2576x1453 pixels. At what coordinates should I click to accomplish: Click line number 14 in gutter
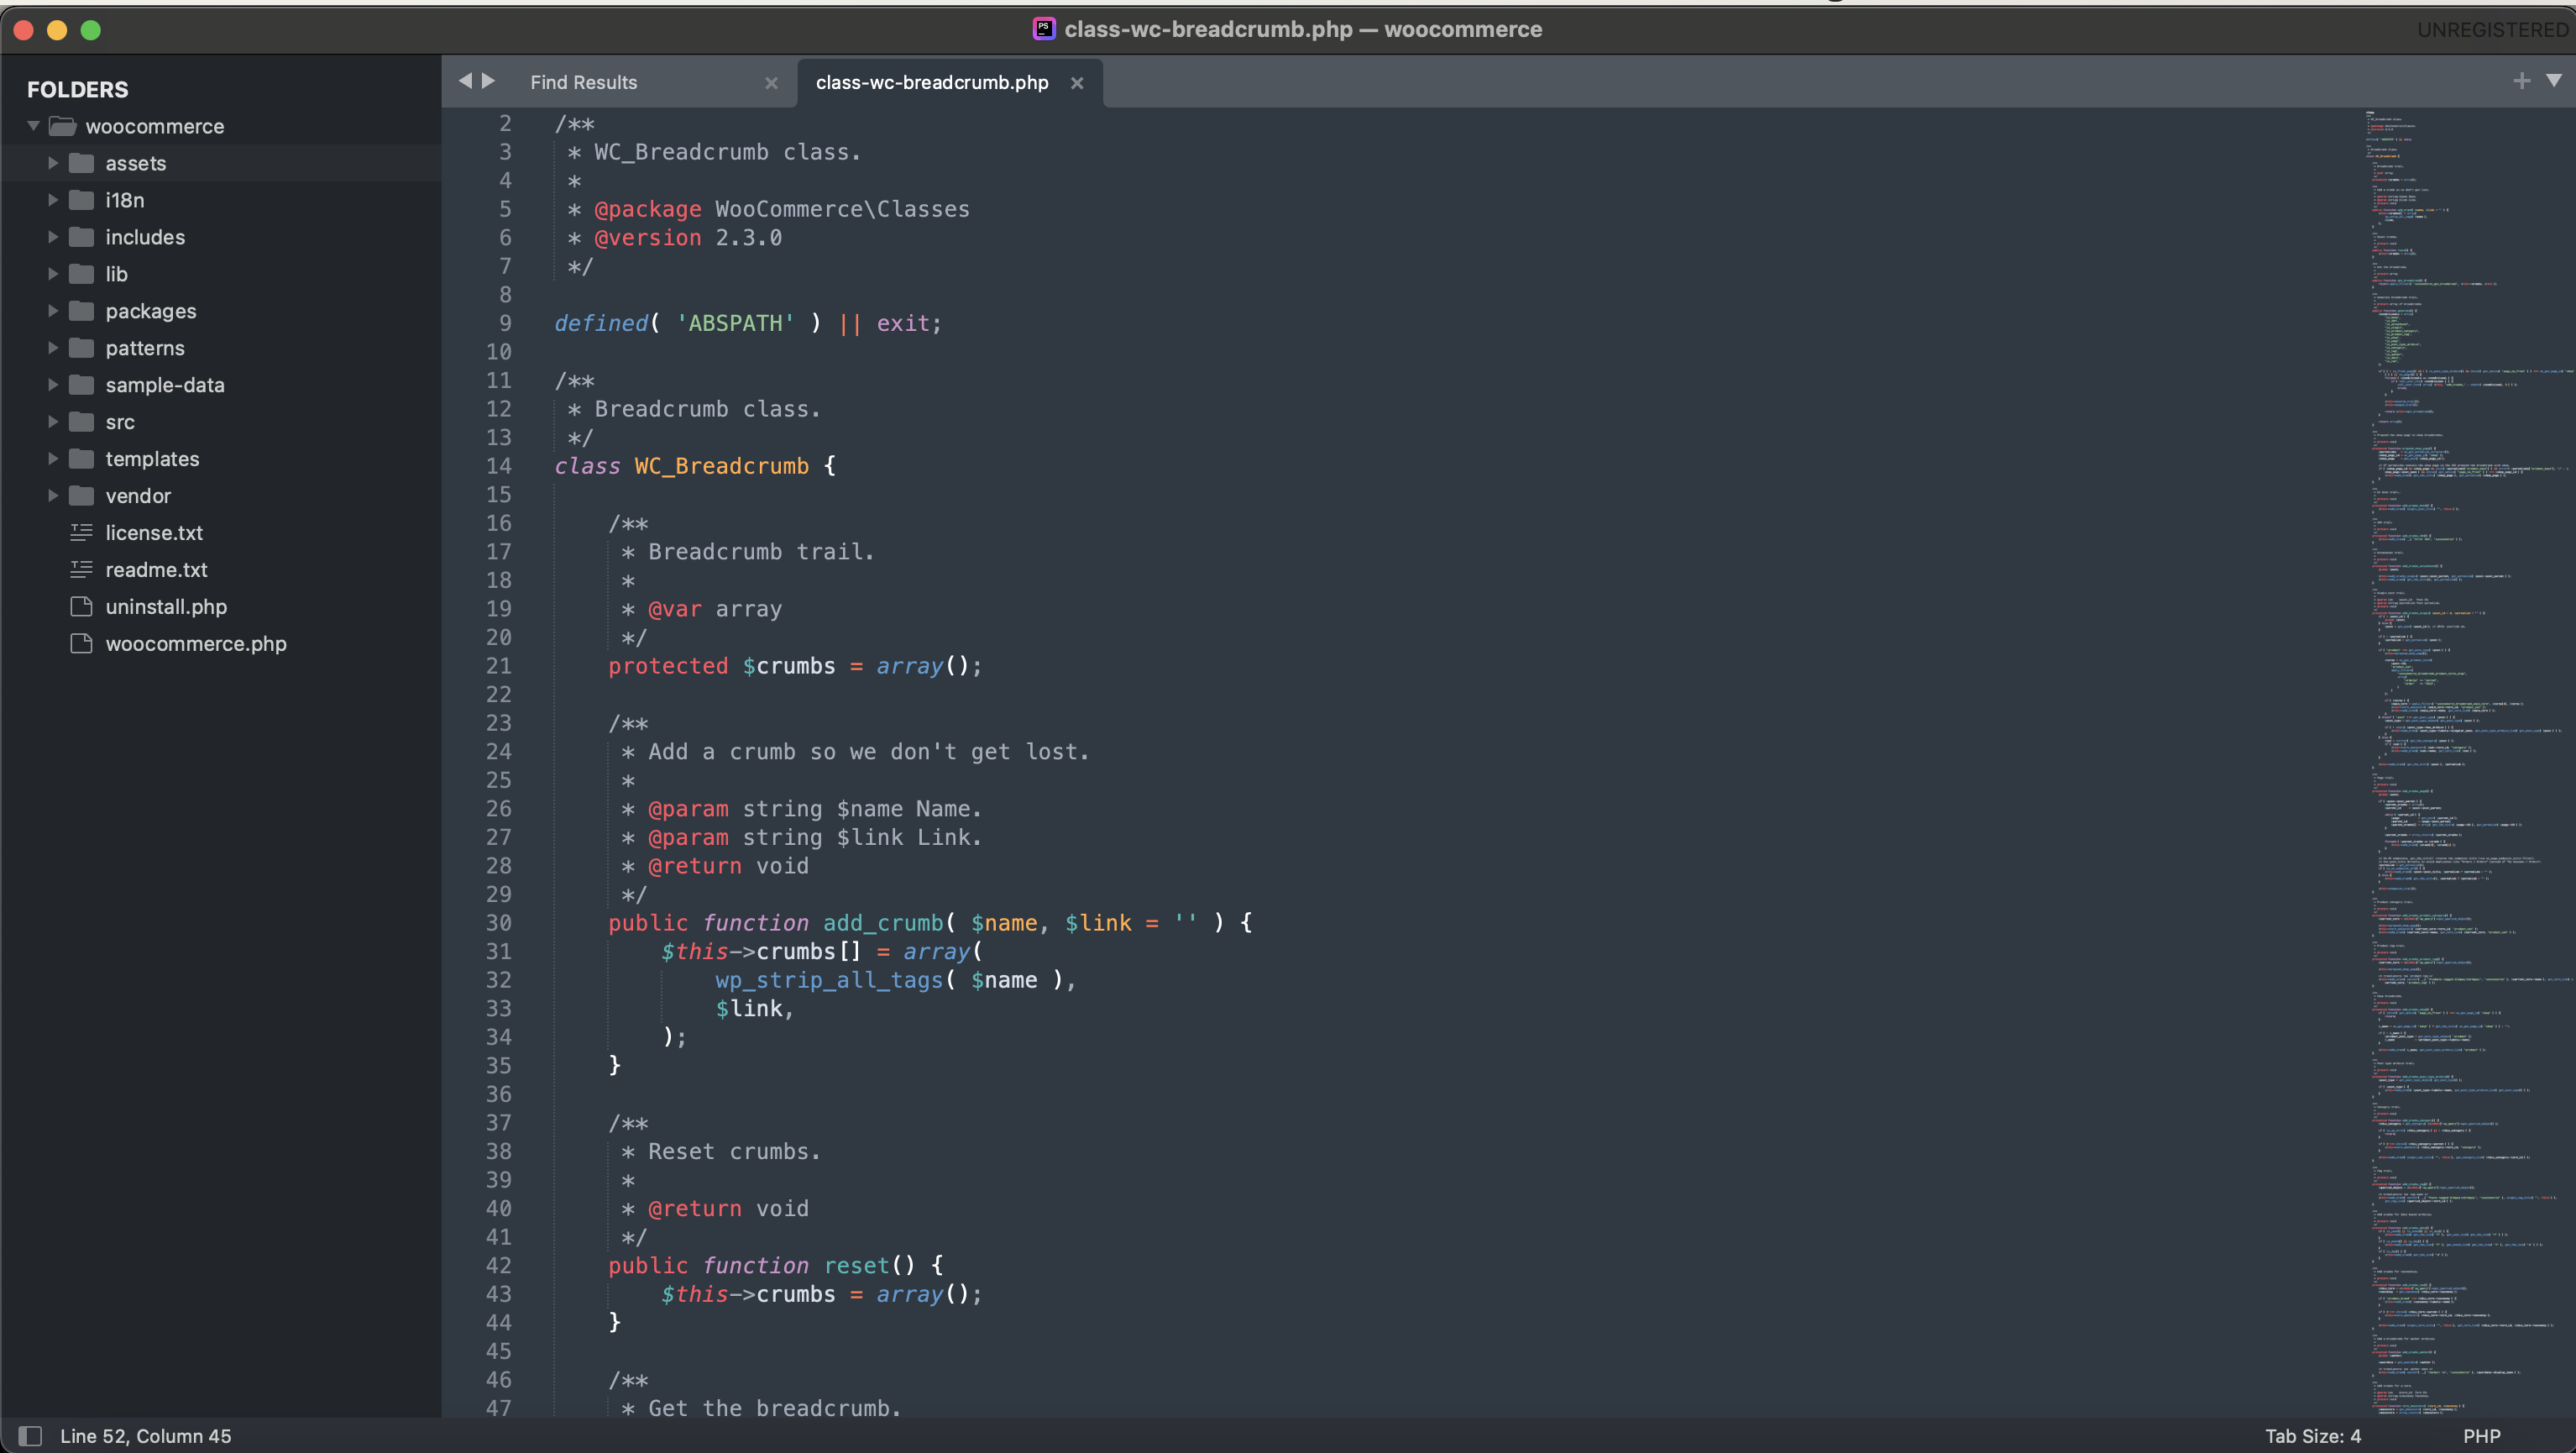pyautogui.click(x=498, y=466)
